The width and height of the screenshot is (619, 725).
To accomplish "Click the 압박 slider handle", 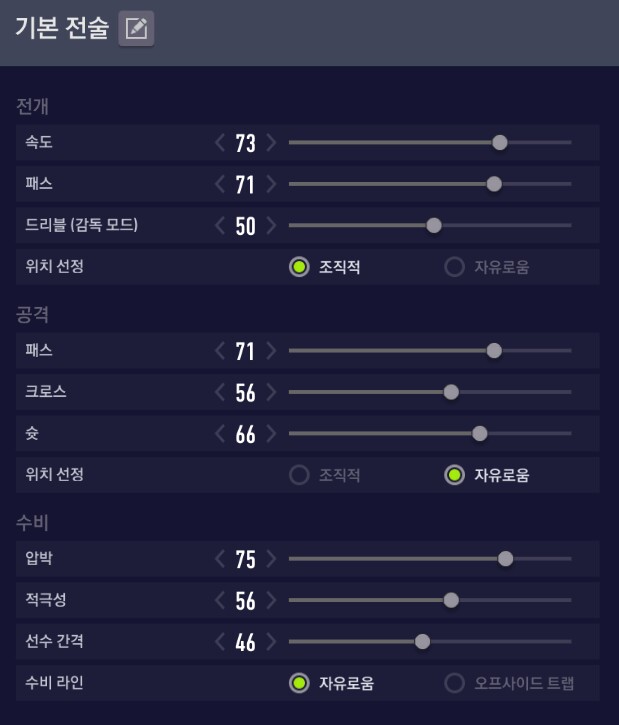I will click(505, 559).
